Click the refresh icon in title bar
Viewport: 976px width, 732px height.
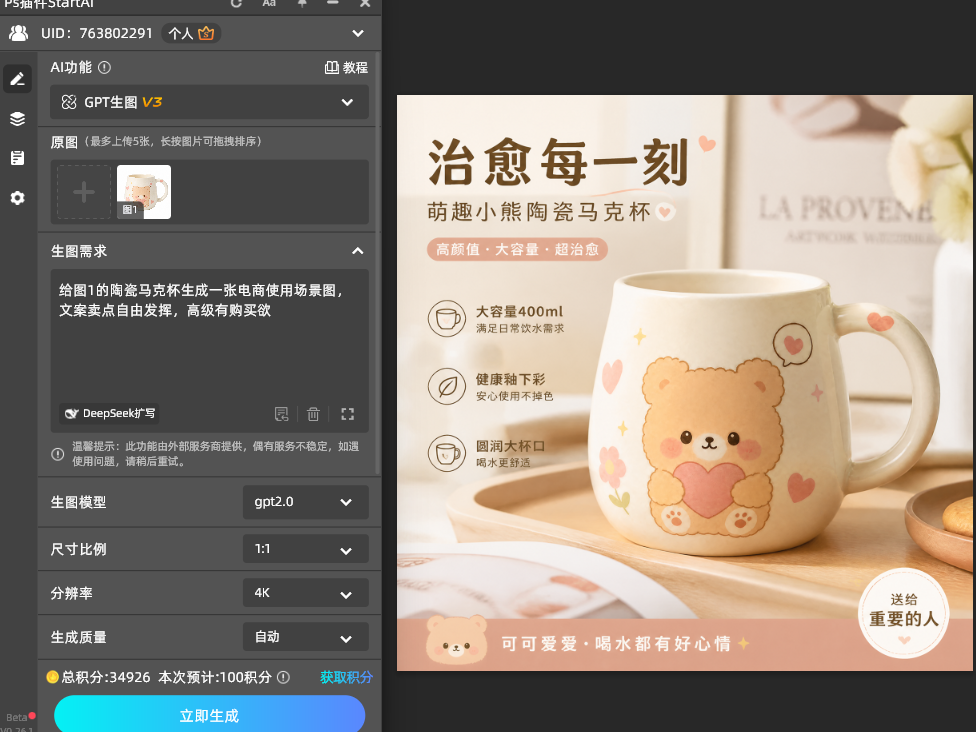pyautogui.click(x=236, y=4)
